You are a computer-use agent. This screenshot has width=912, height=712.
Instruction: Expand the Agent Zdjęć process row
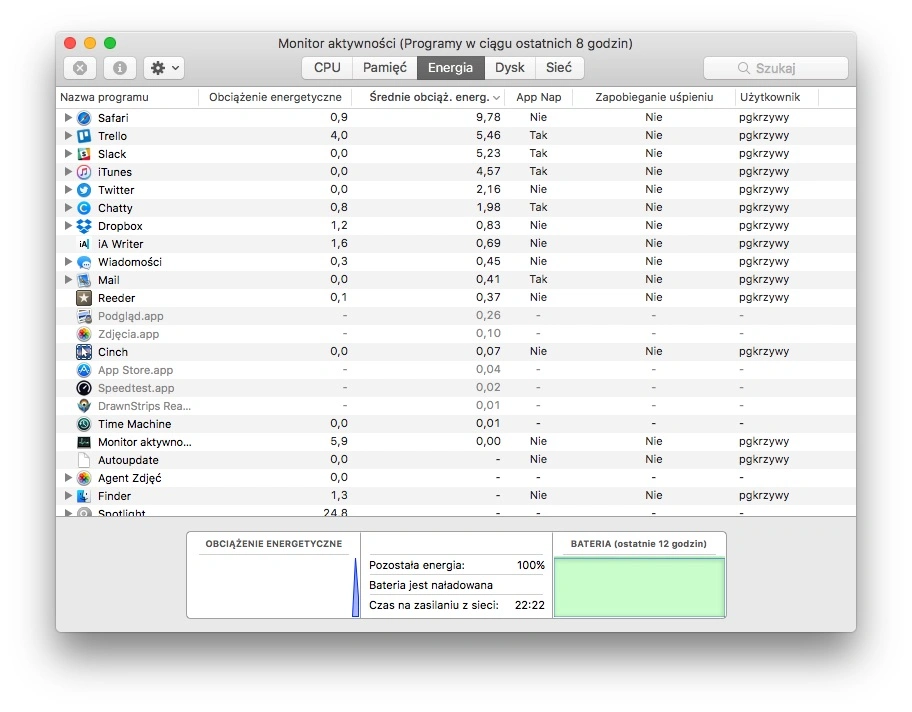click(67, 478)
